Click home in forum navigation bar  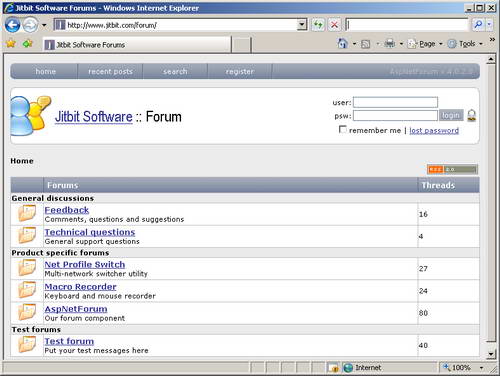coord(45,71)
